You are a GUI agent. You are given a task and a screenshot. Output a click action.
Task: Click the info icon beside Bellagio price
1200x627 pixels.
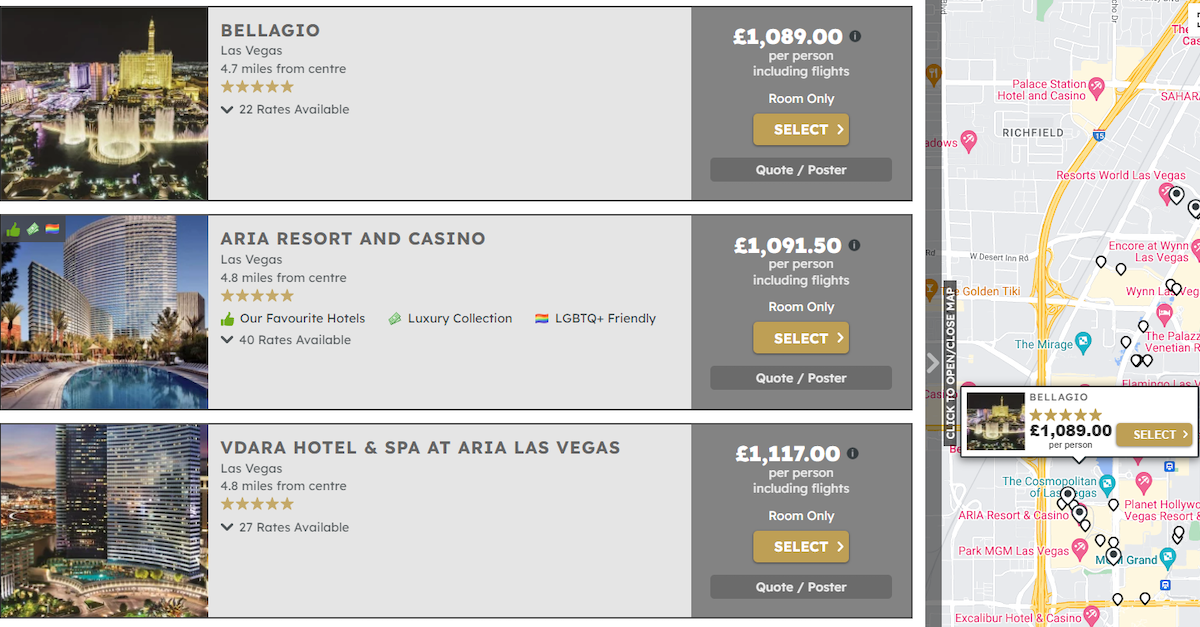855,36
